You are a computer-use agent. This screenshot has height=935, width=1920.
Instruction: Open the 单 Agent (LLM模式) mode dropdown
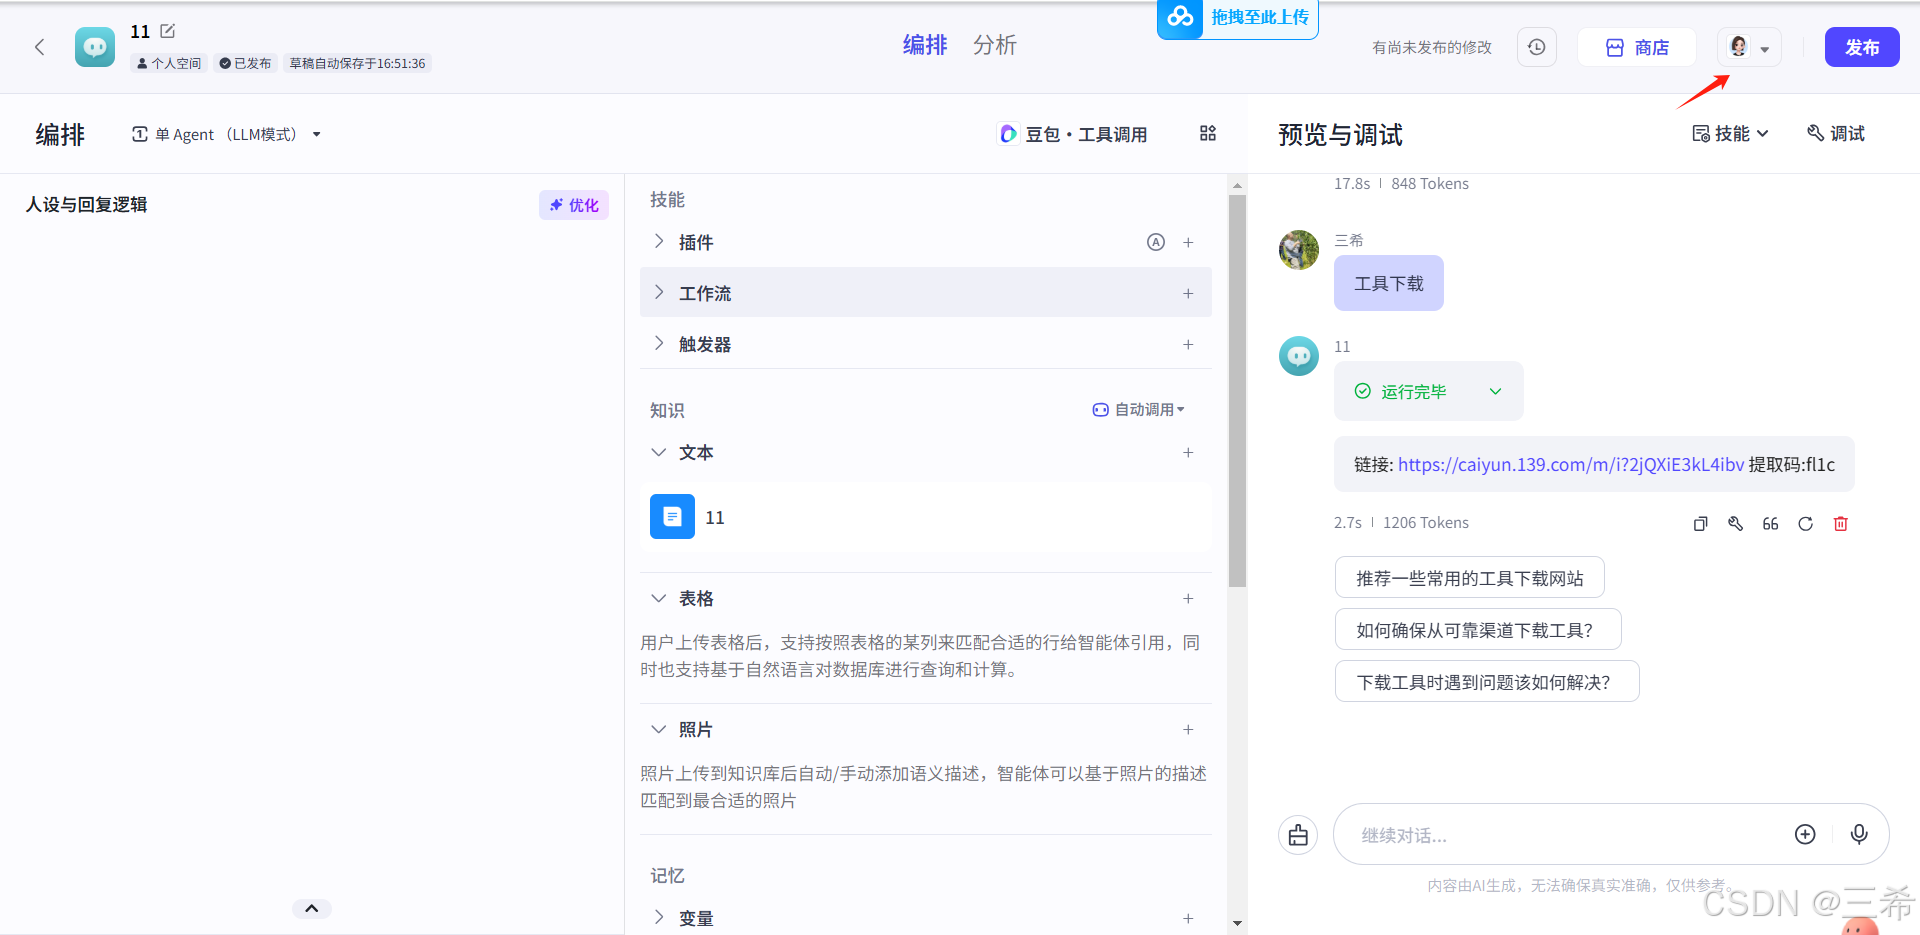(226, 134)
